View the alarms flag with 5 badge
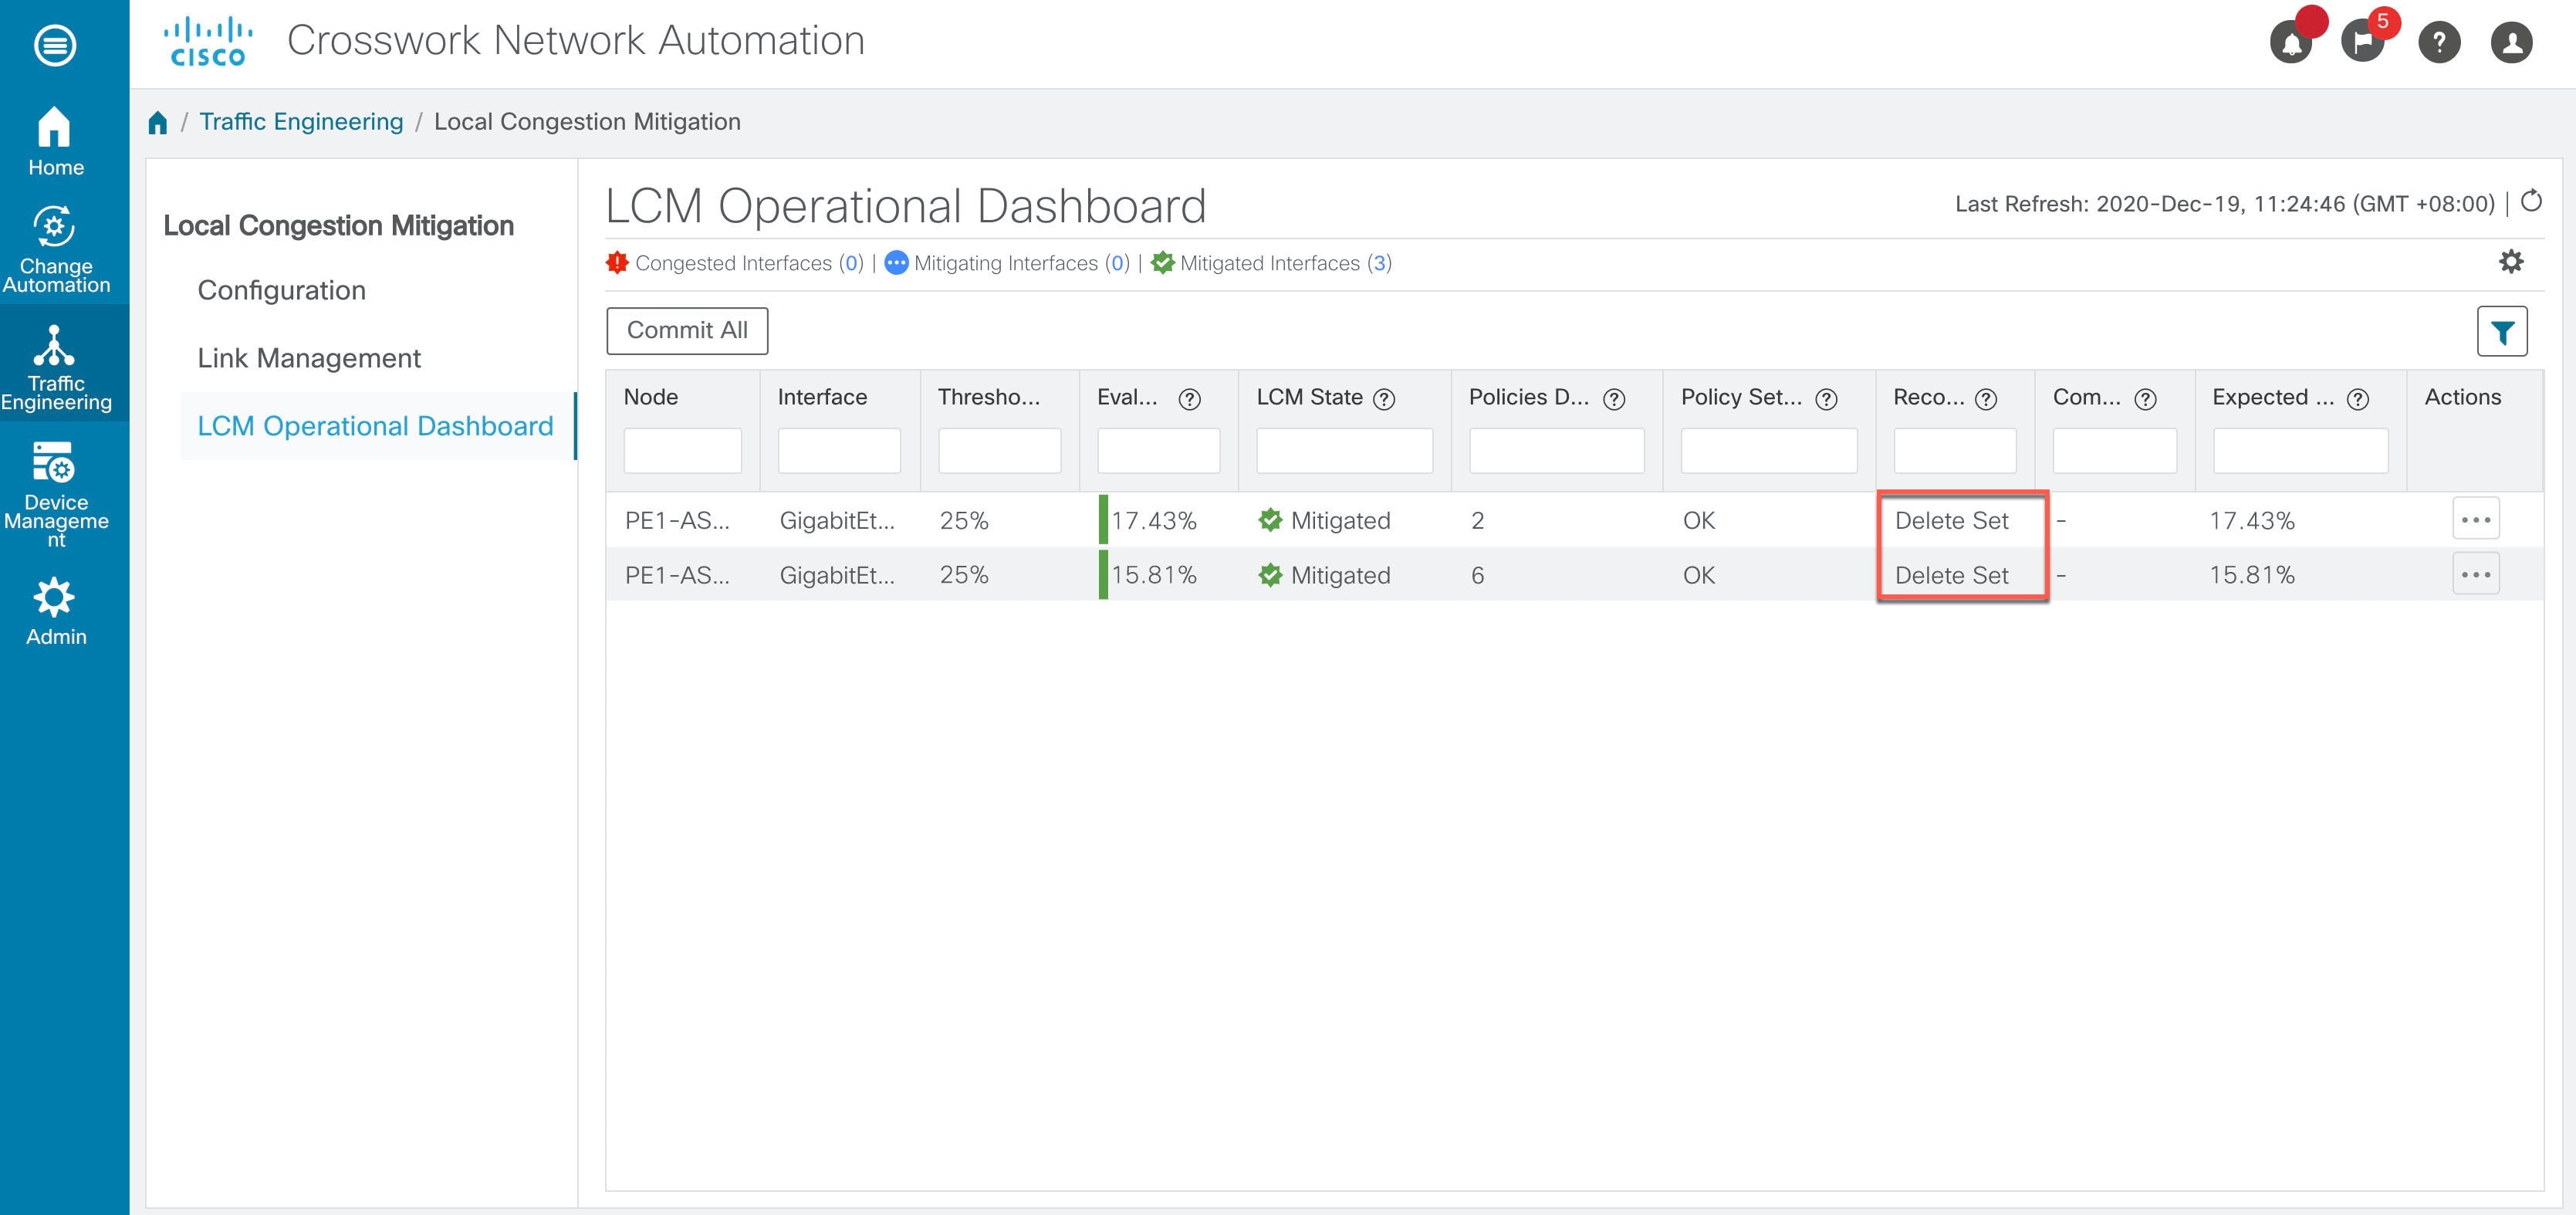 pyautogui.click(x=2364, y=42)
